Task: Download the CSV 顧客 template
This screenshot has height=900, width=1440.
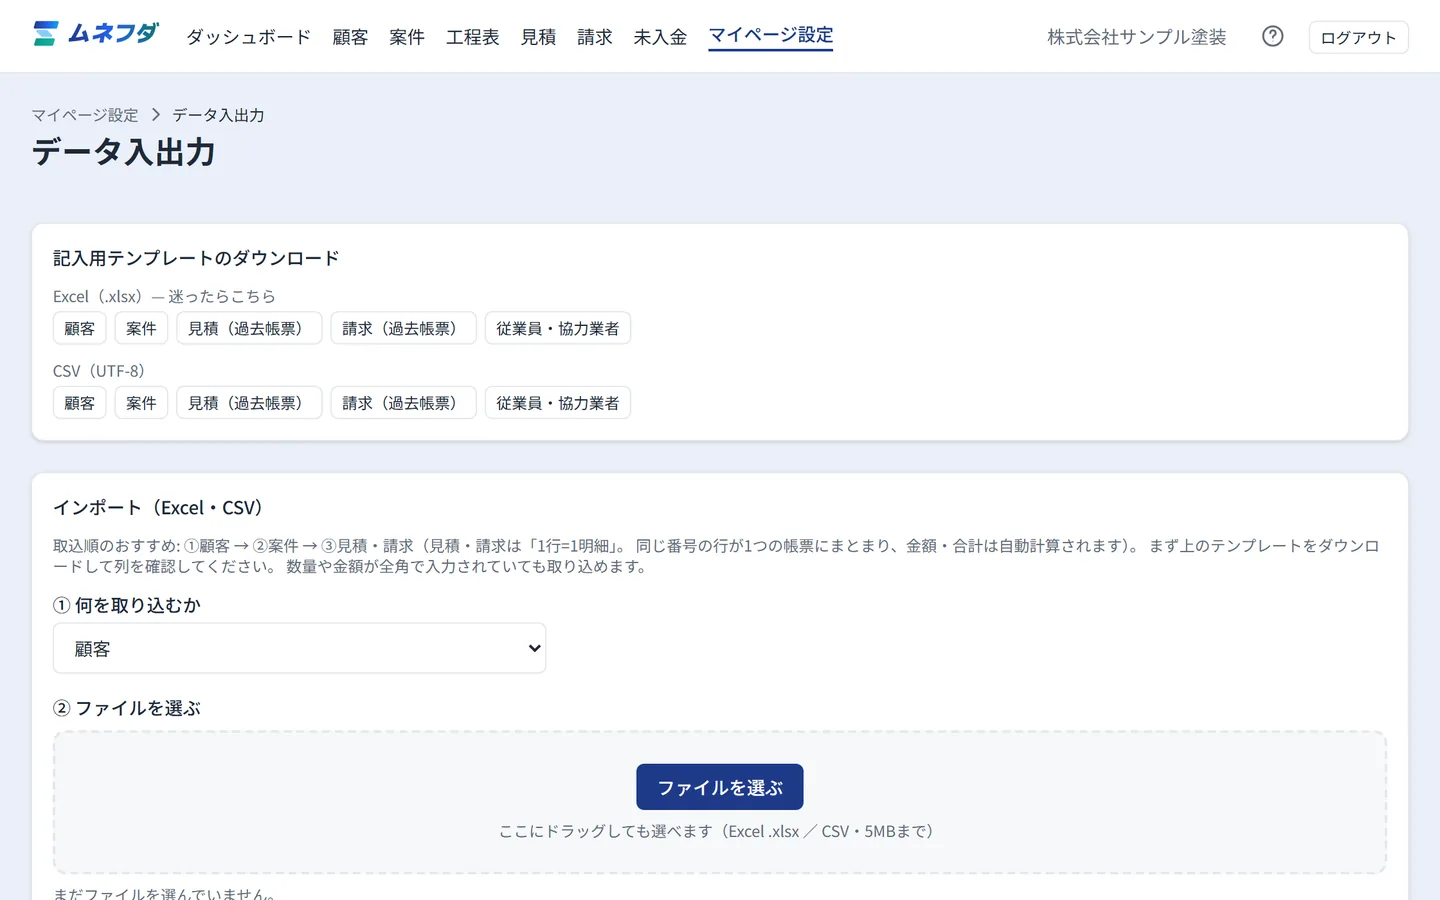Action: 79,402
